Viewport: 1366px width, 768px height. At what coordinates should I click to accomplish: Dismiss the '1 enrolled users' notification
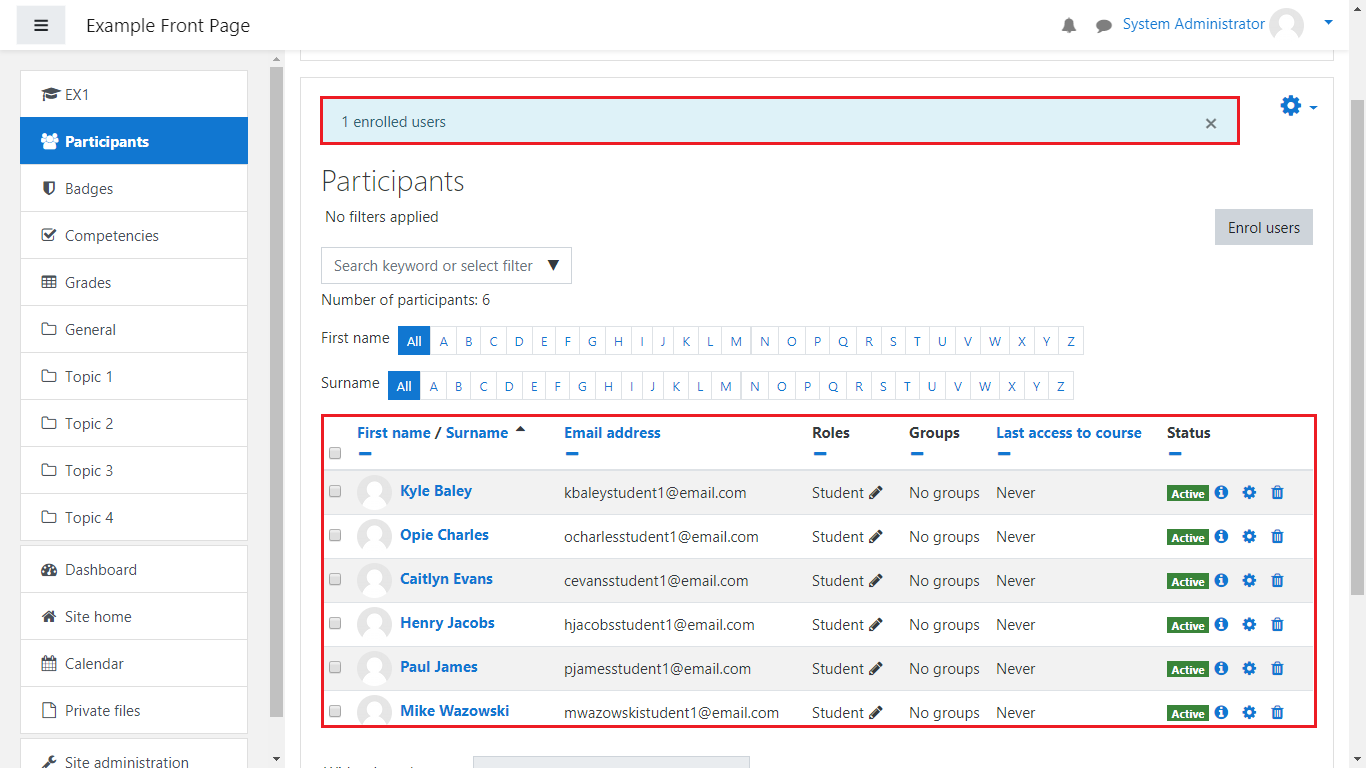tap(1211, 123)
